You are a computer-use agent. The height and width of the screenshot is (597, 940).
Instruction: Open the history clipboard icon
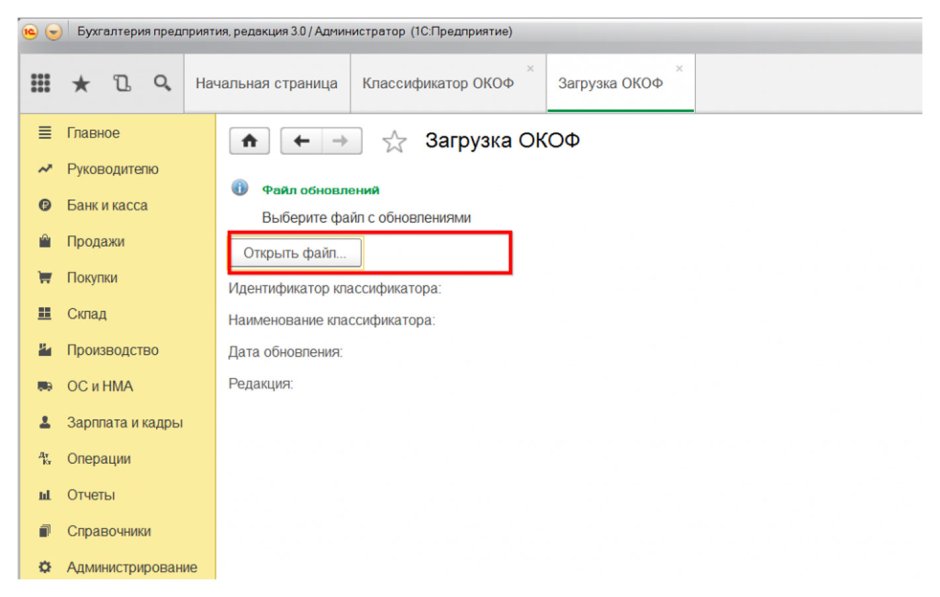pos(122,83)
